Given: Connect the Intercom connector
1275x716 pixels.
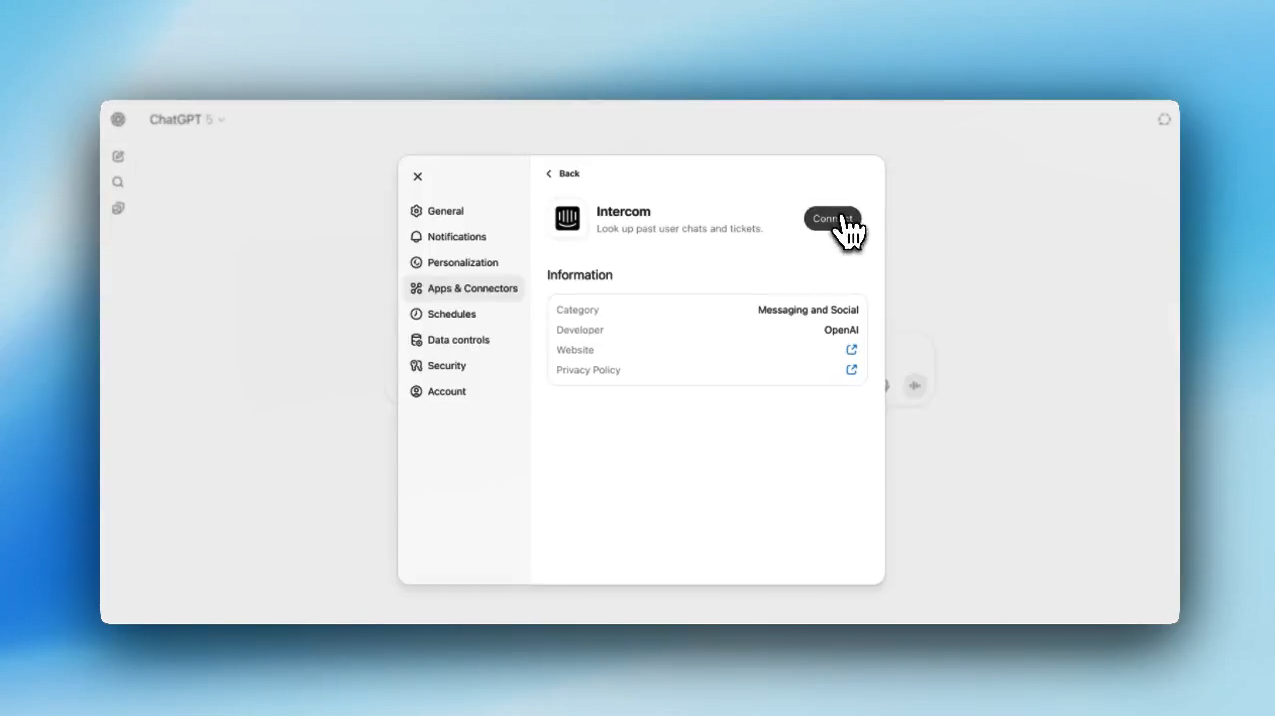Looking at the screenshot, I should tap(831, 219).
